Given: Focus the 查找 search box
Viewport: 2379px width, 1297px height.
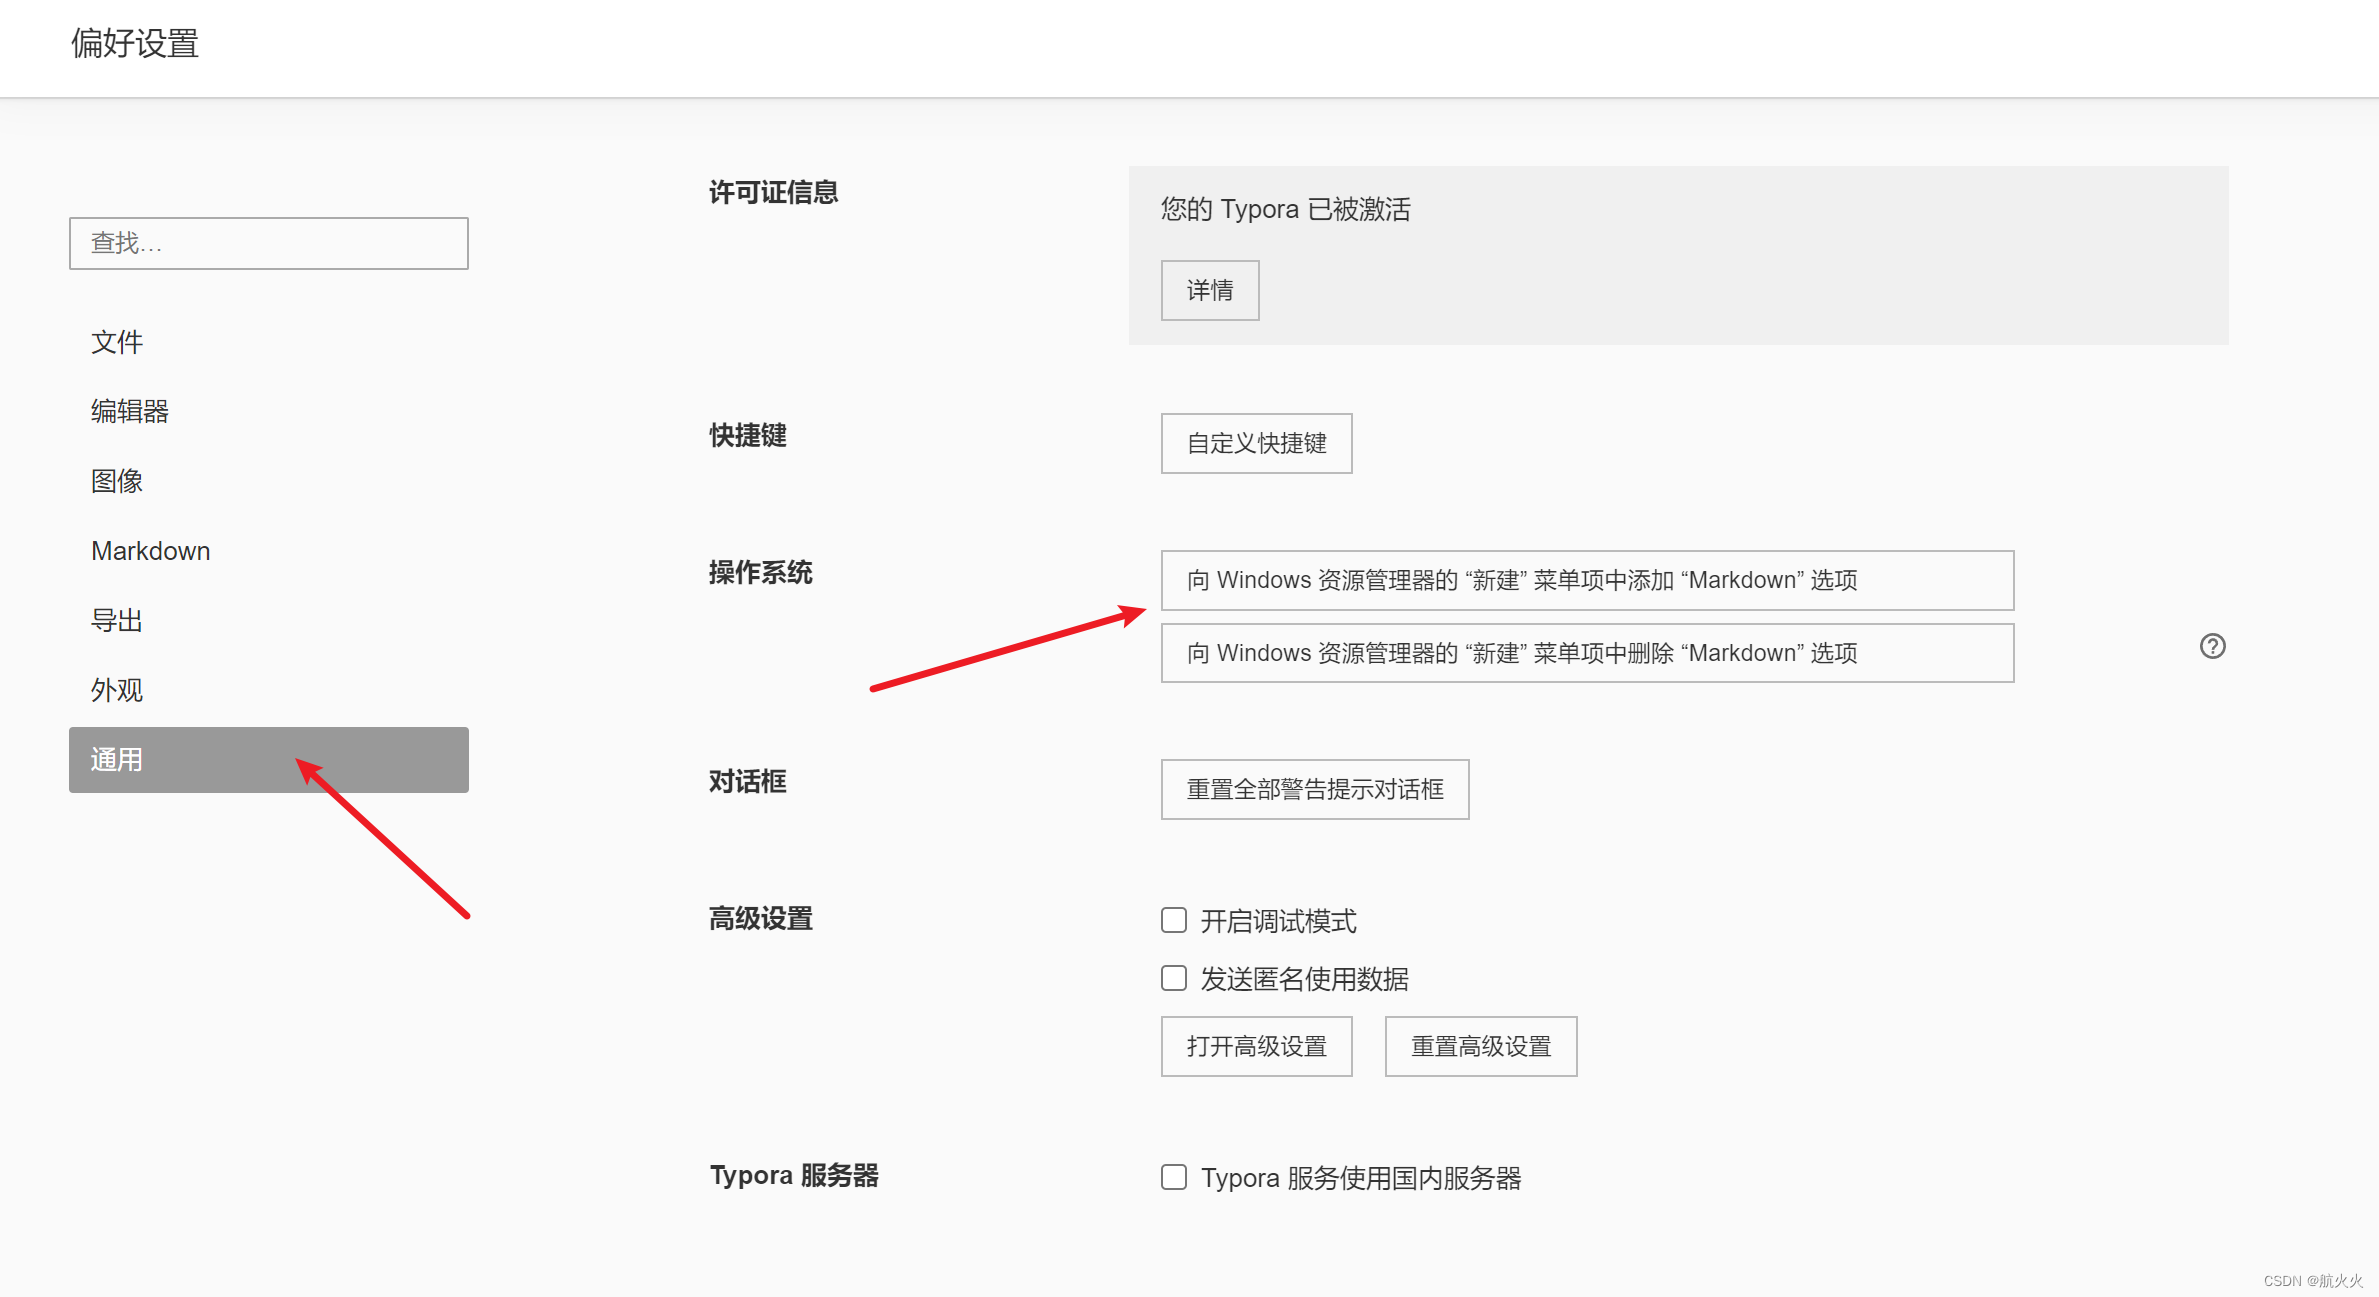Looking at the screenshot, I should pos(268,242).
